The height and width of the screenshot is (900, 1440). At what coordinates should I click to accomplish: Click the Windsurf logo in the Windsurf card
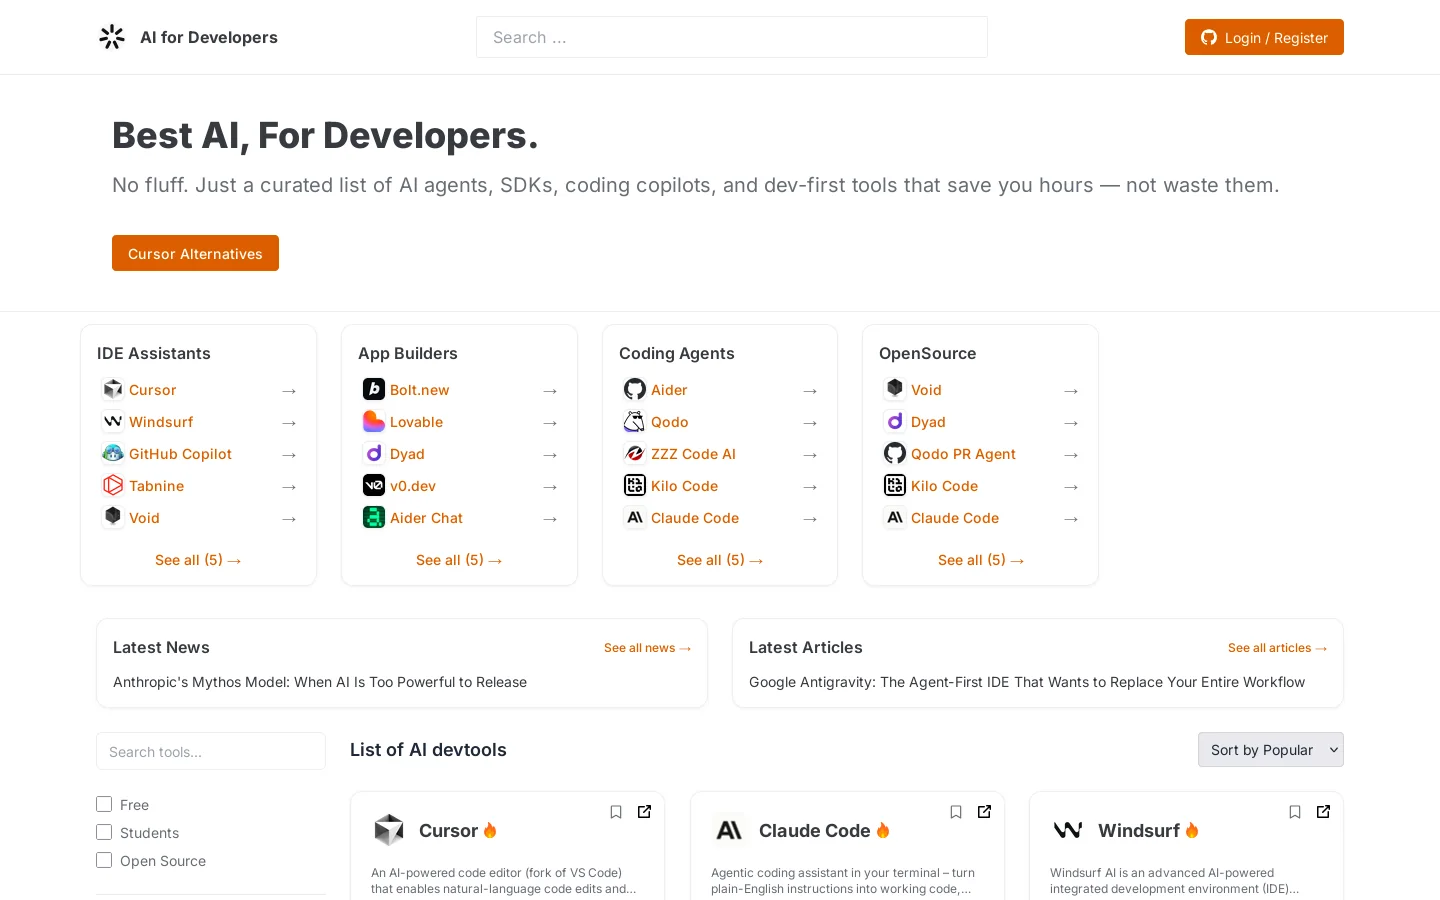click(x=1068, y=830)
